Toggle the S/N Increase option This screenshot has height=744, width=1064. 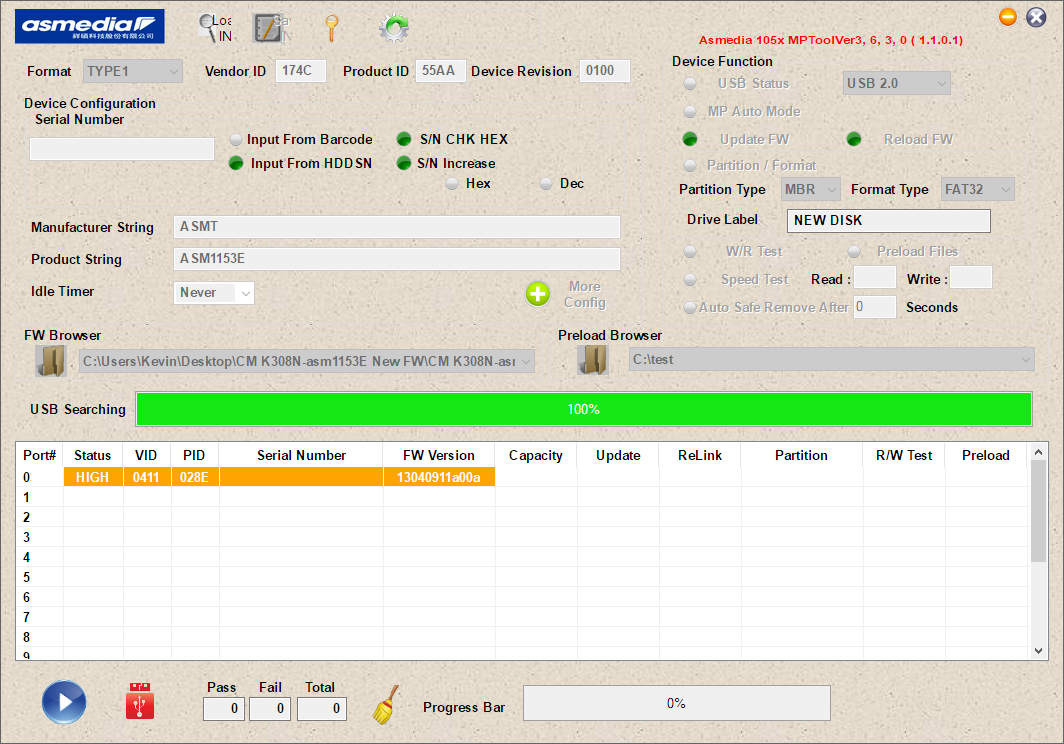pyautogui.click(x=404, y=164)
